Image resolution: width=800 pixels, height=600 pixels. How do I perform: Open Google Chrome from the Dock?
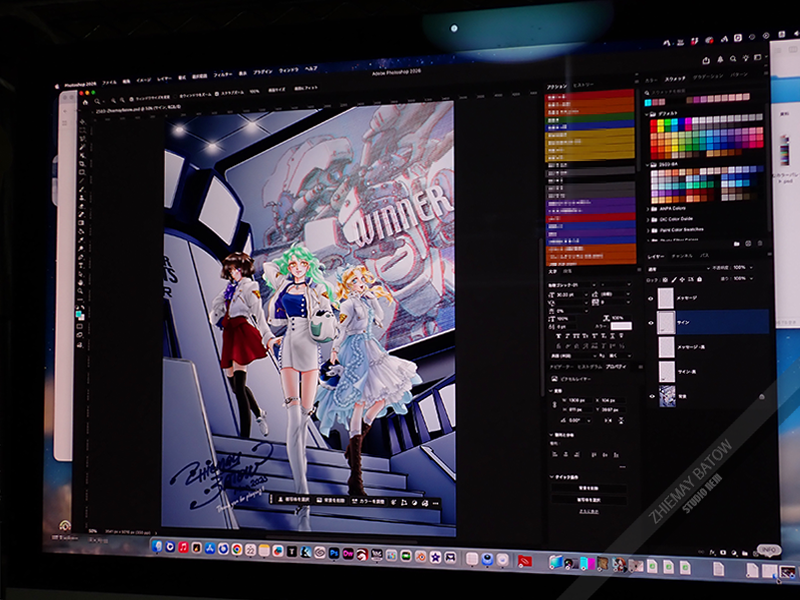click(237, 549)
